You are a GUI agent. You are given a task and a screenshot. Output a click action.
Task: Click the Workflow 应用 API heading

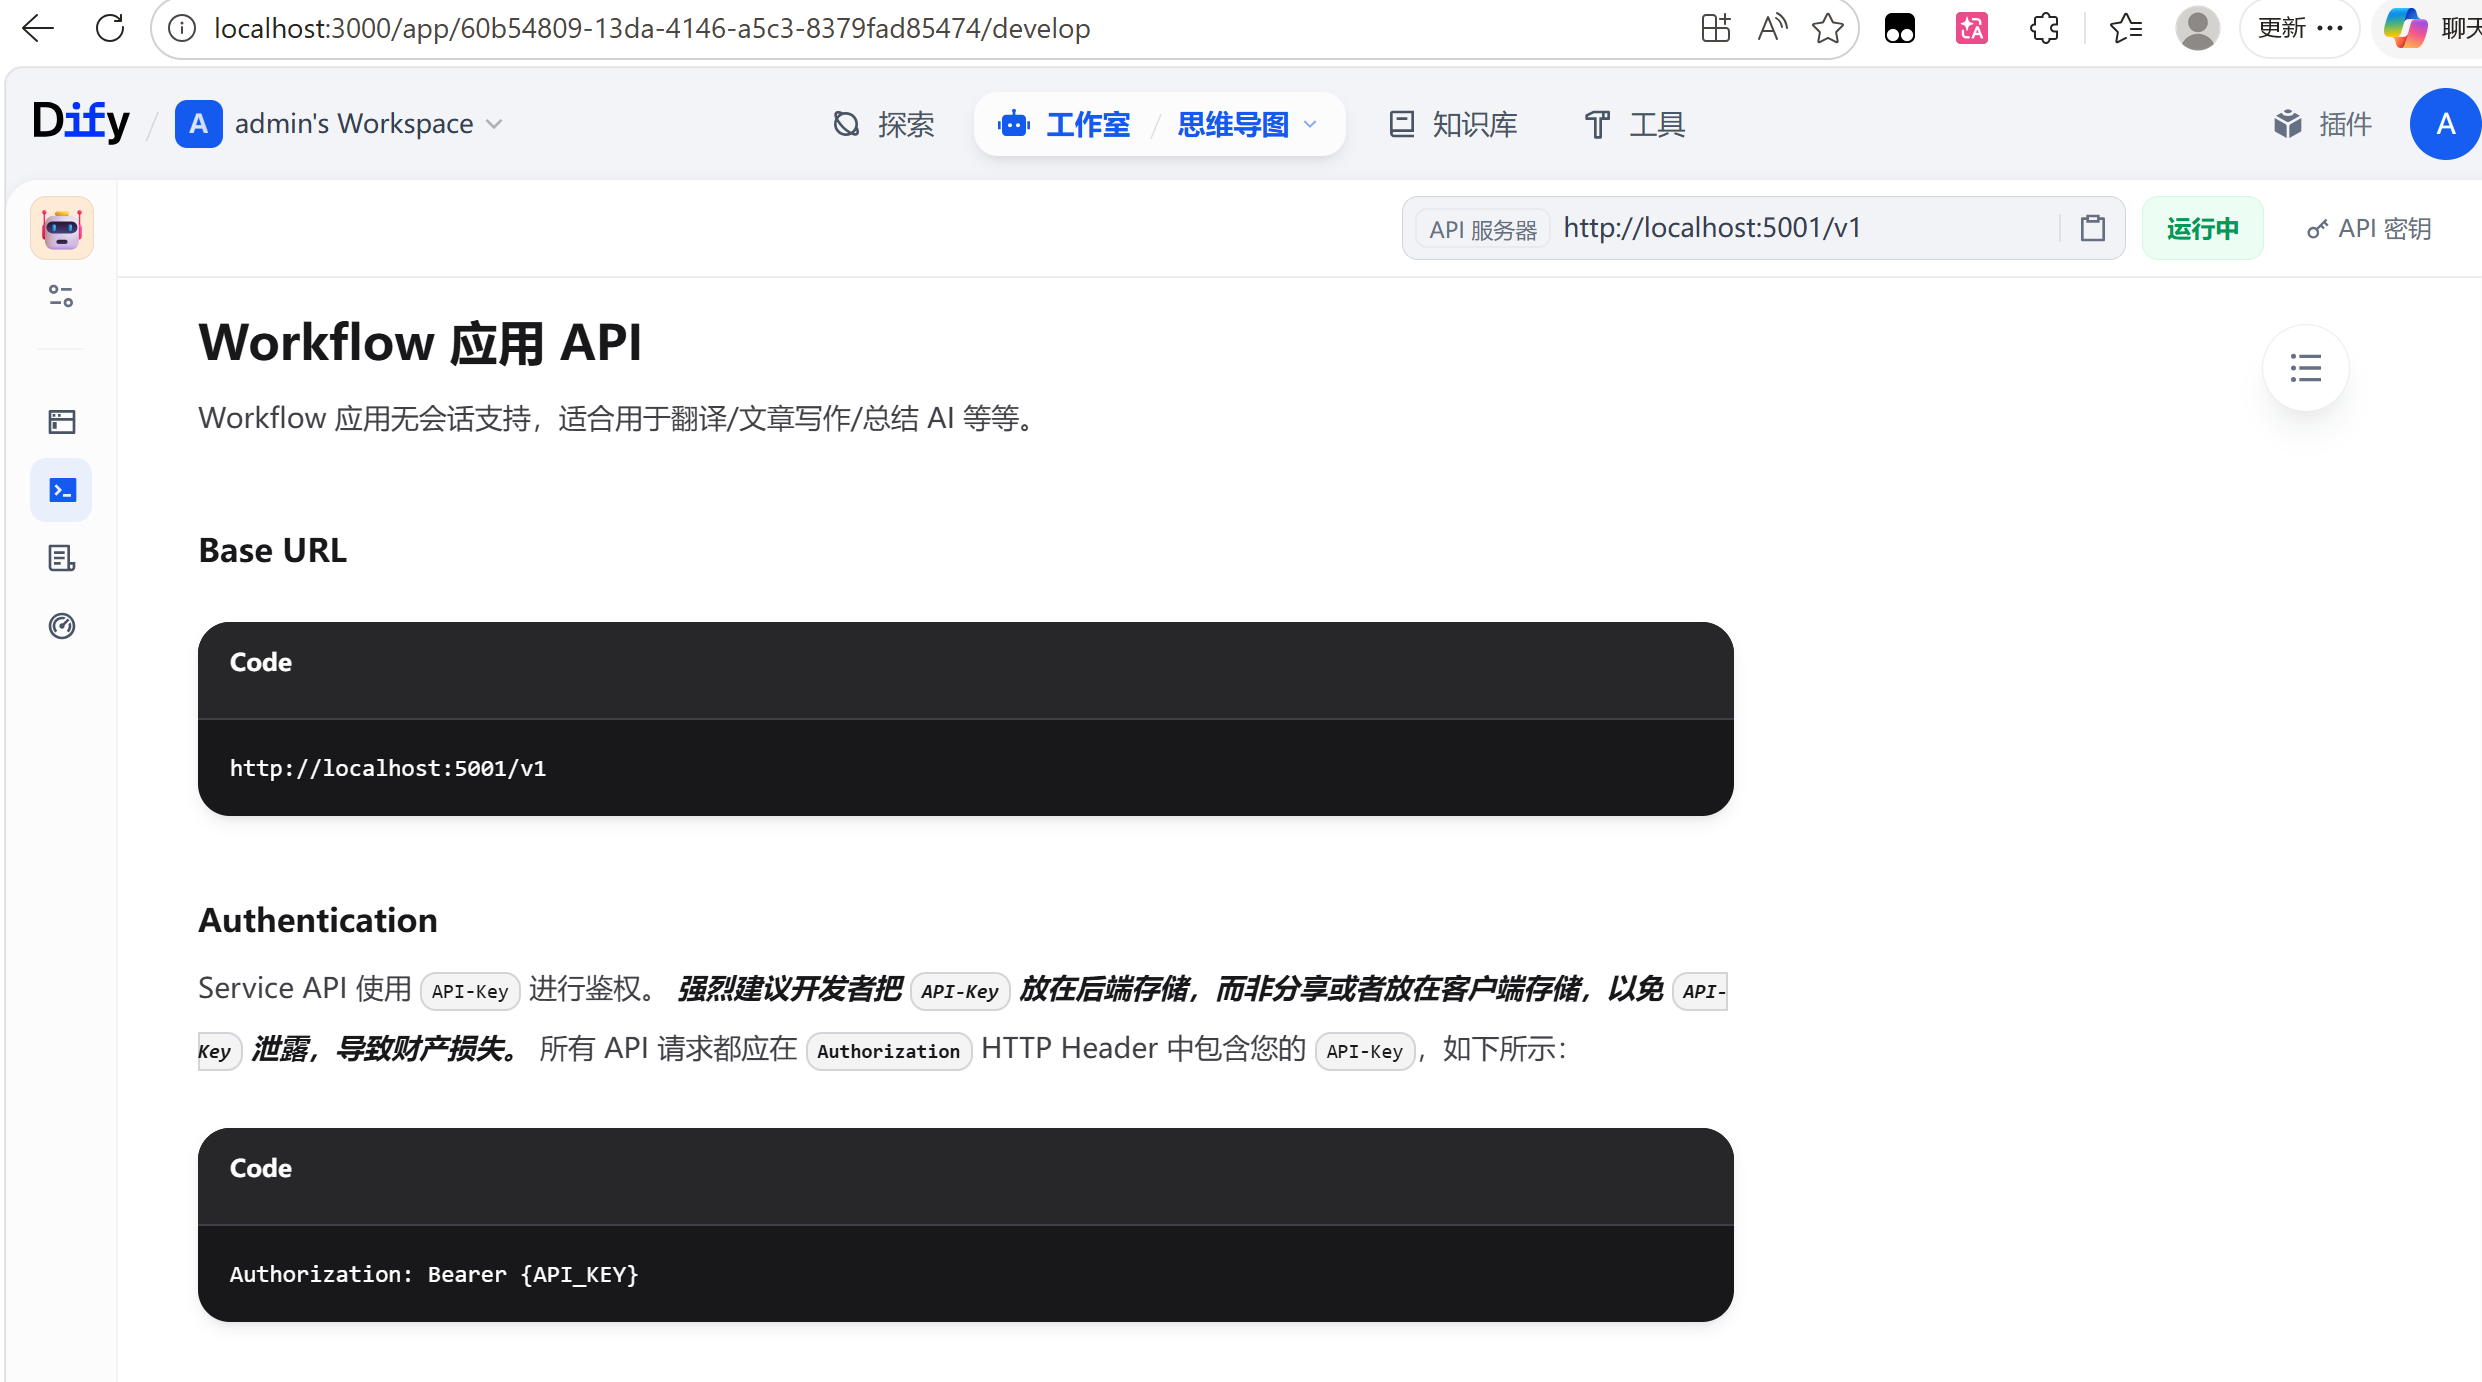[420, 343]
